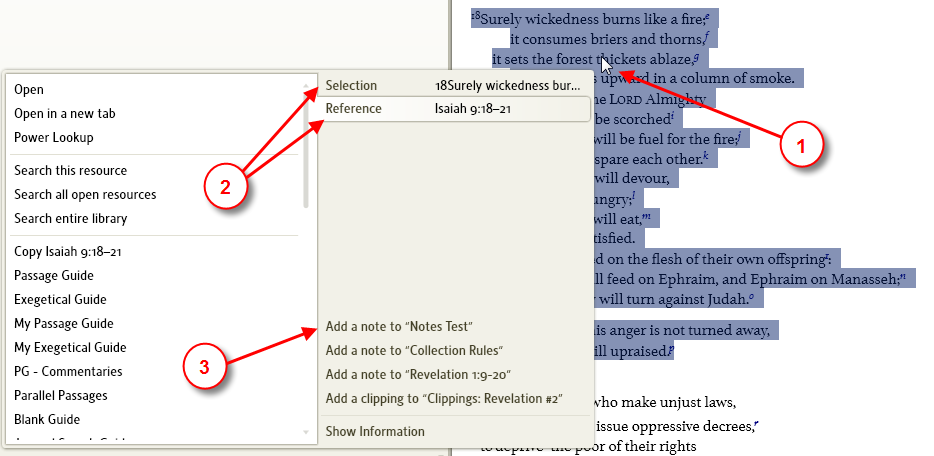This screenshot has height=456, width=934.
Task: Click footnote marker after "briers and thorns"
Action: (706, 37)
